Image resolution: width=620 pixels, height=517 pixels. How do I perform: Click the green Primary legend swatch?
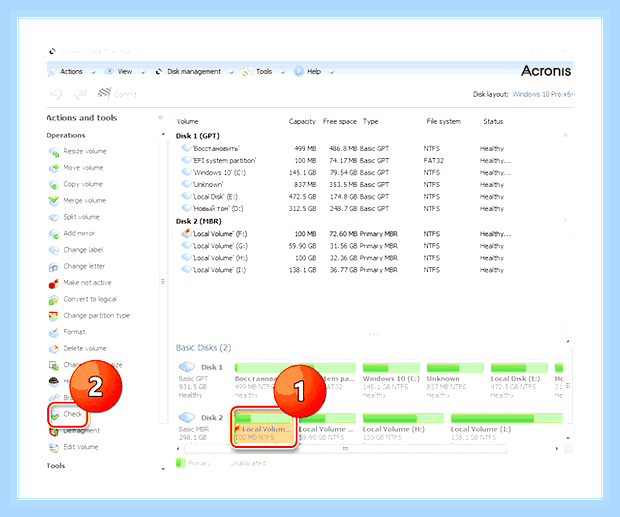point(180,462)
